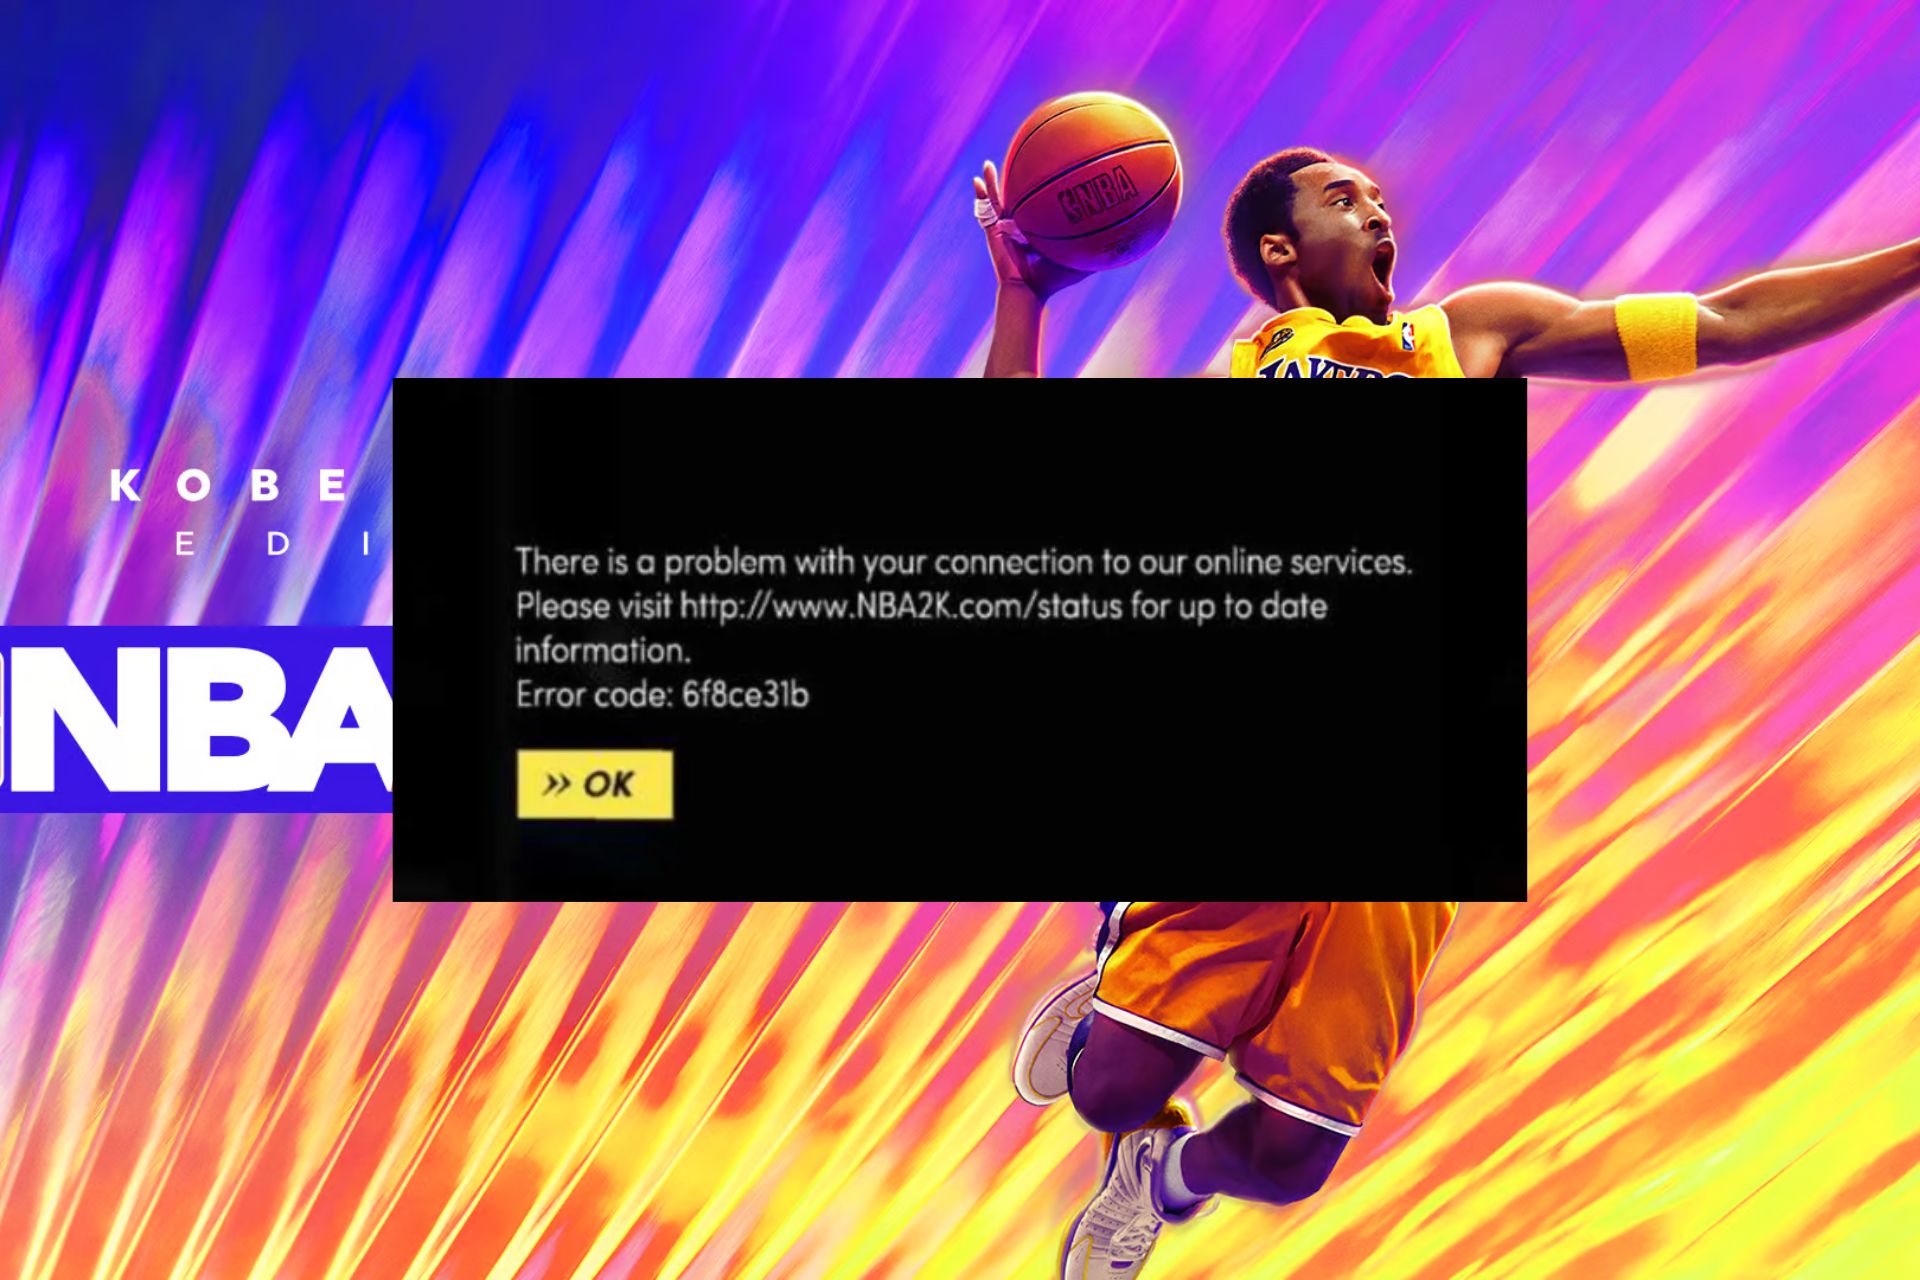1920x1280 pixels.
Task: Click the KOBE title text
Action: click(x=228, y=486)
